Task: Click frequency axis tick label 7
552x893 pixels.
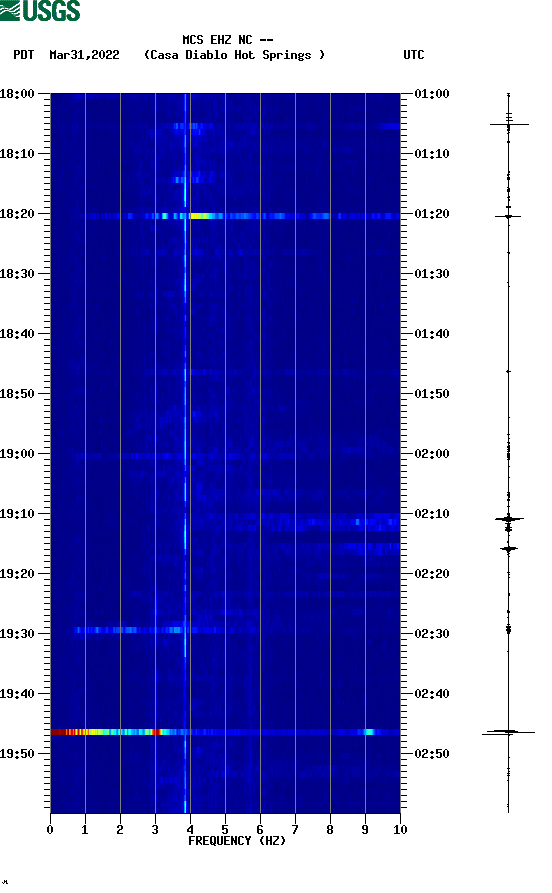Action: [x=295, y=830]
